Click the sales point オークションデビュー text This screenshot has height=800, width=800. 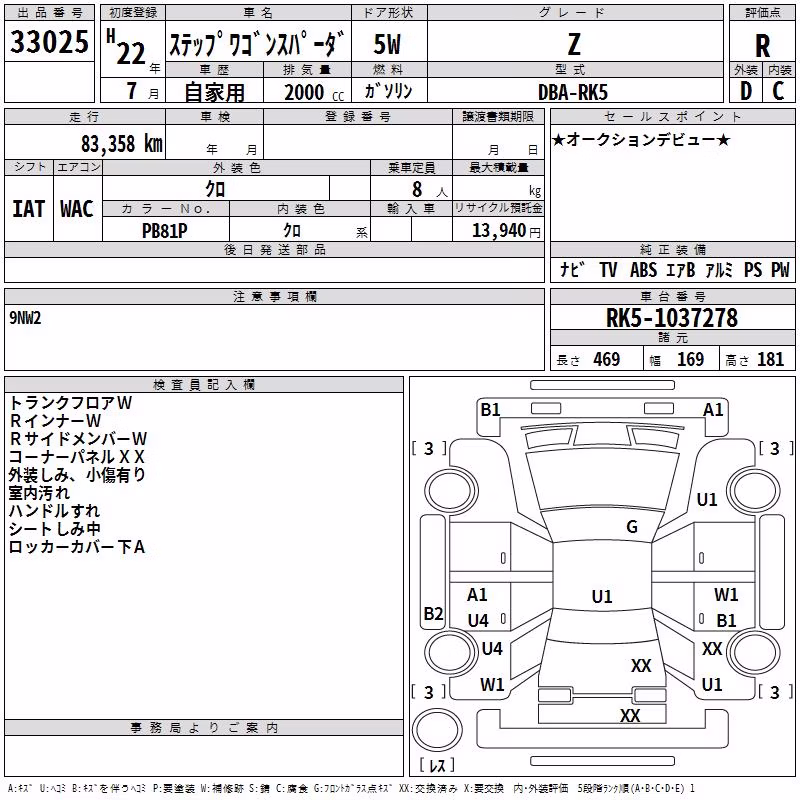641,140
